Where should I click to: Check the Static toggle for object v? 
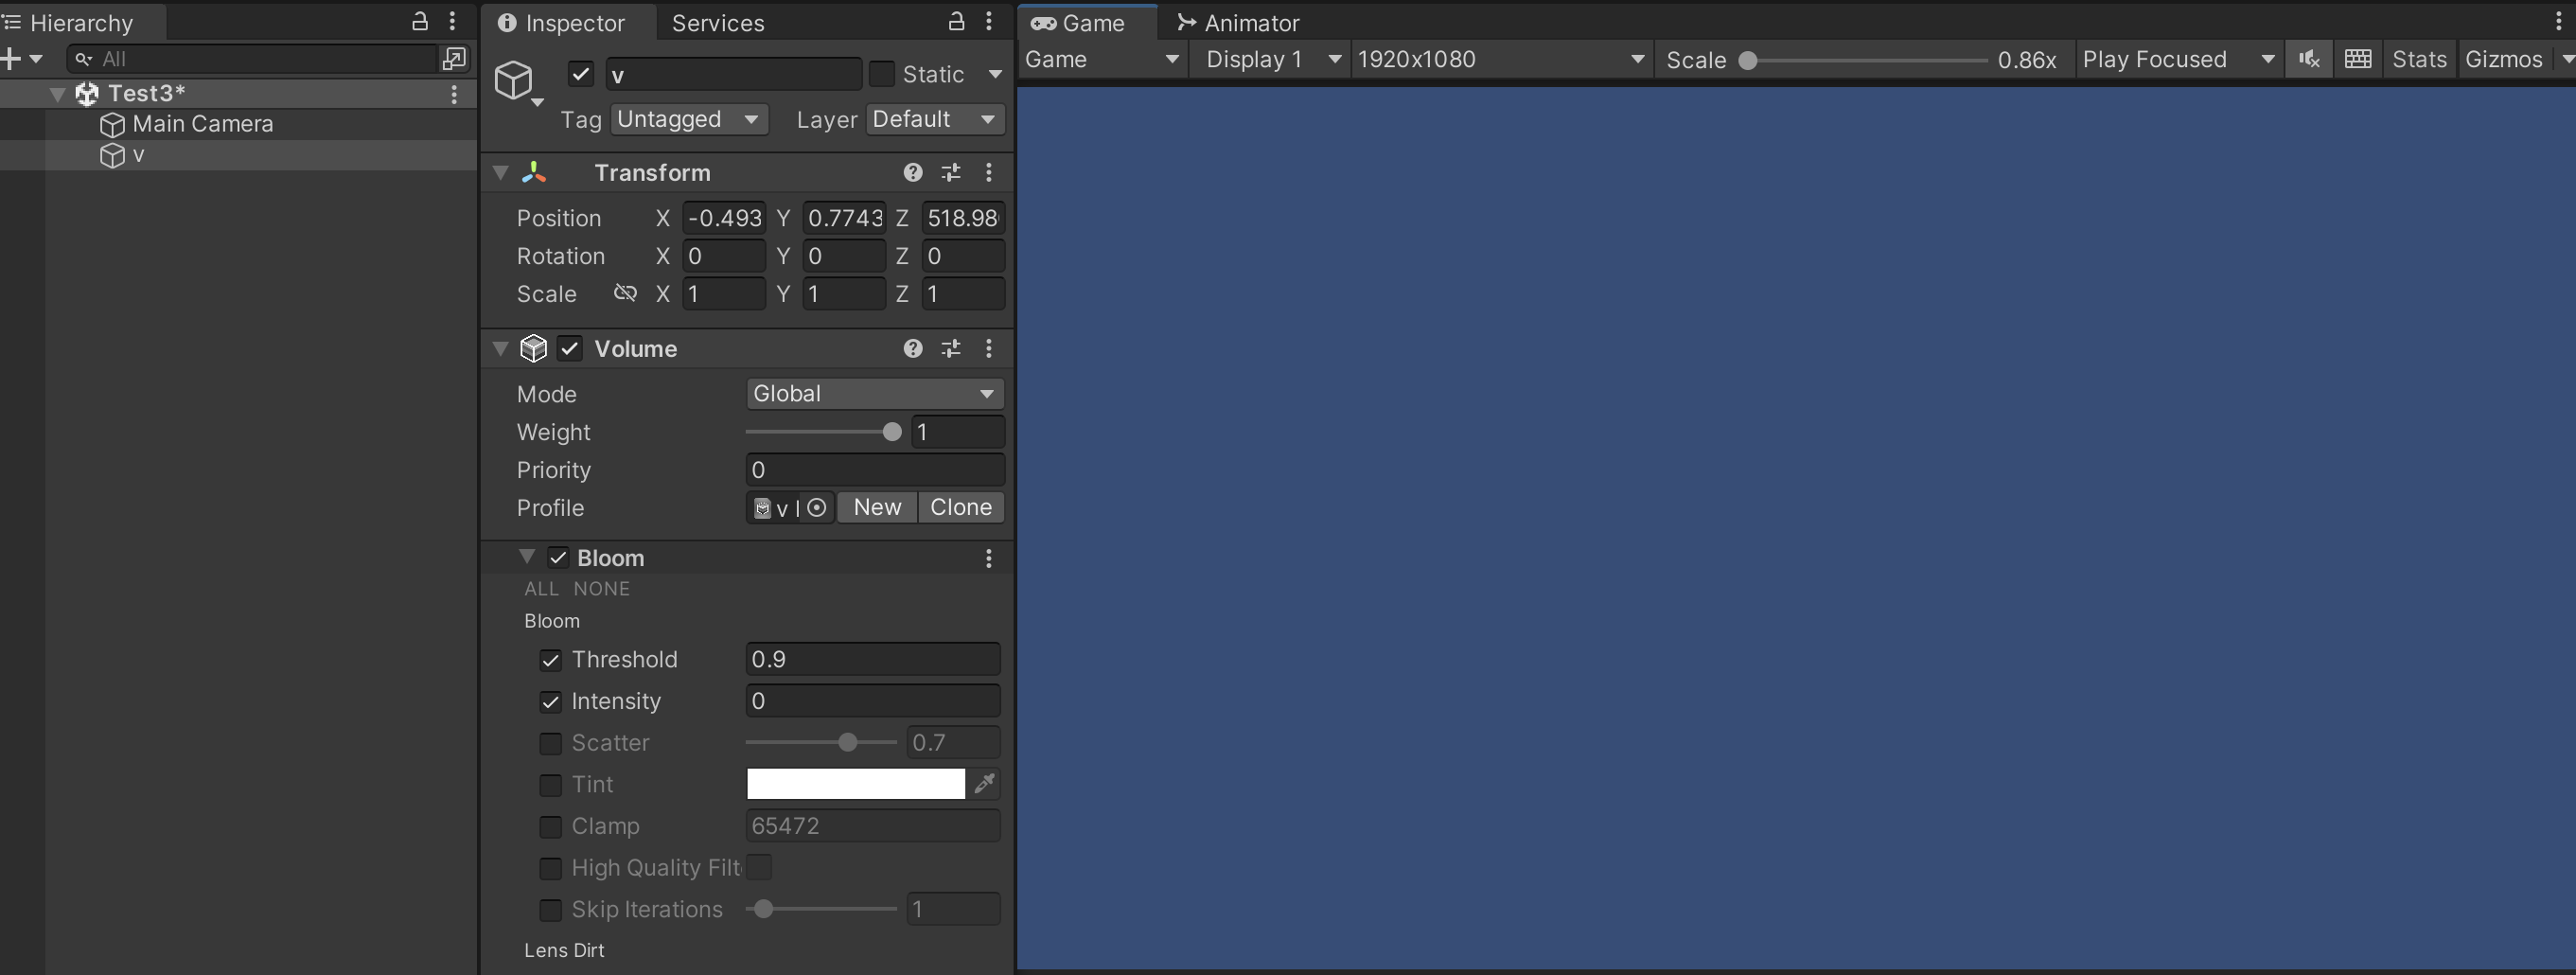[884, 73]
